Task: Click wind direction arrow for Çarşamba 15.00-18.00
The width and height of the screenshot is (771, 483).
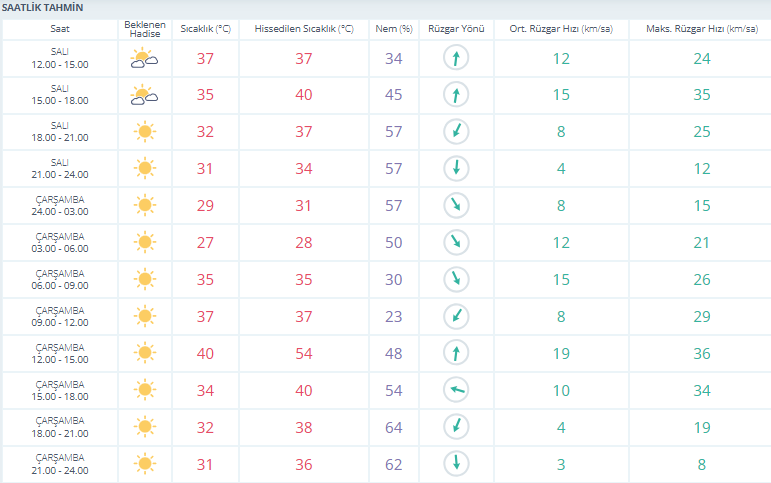Action: (x=456, y=390)
